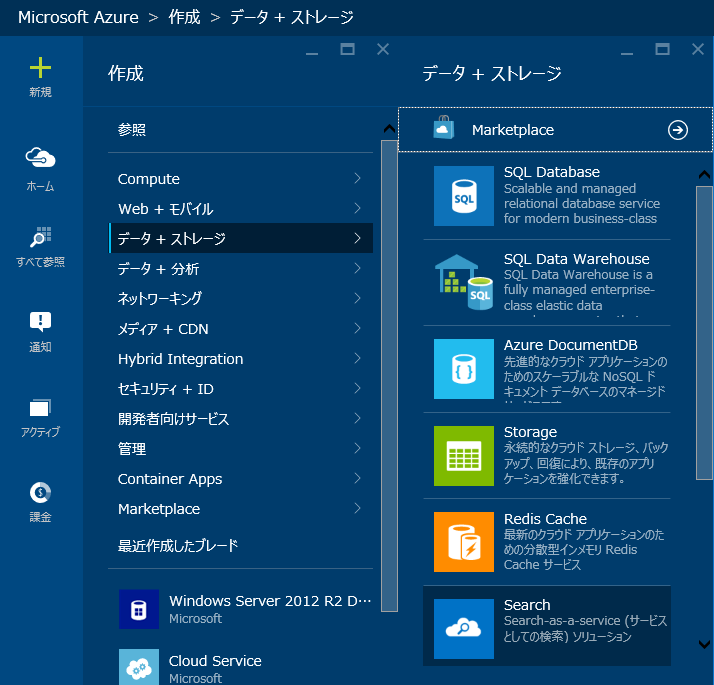714x685 pixels.
Task: Click the green plus 新規 icon
Action: pos(40,68)
